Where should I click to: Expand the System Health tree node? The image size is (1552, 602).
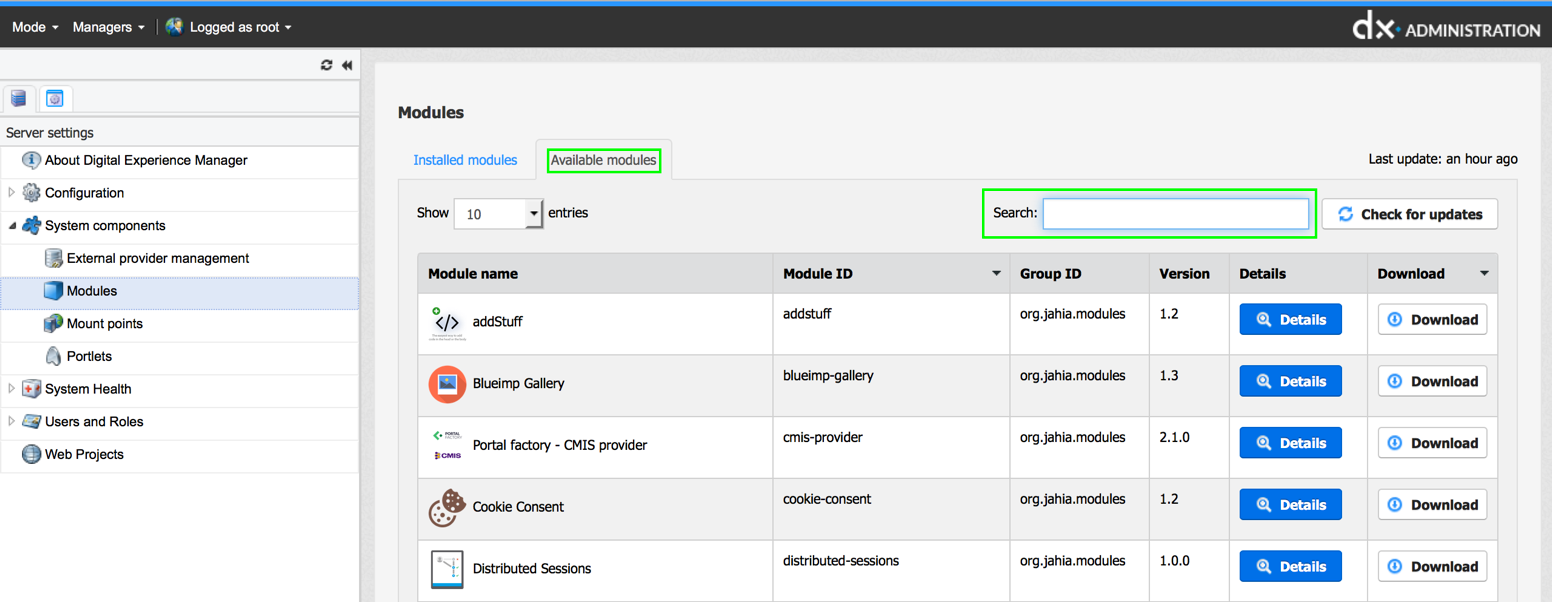[12, 389]
